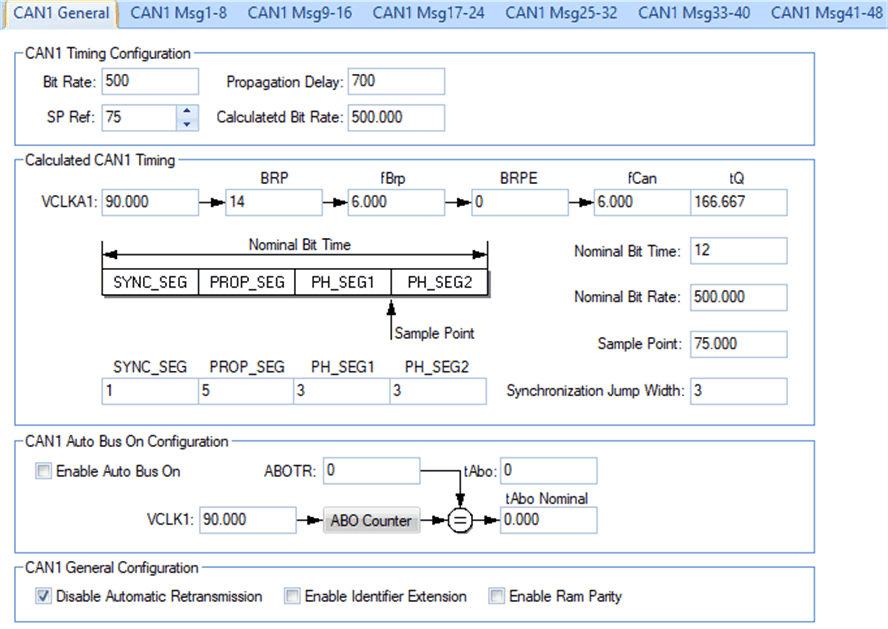Tick the Enable Identifier Extension checkbox

(292, 597)
